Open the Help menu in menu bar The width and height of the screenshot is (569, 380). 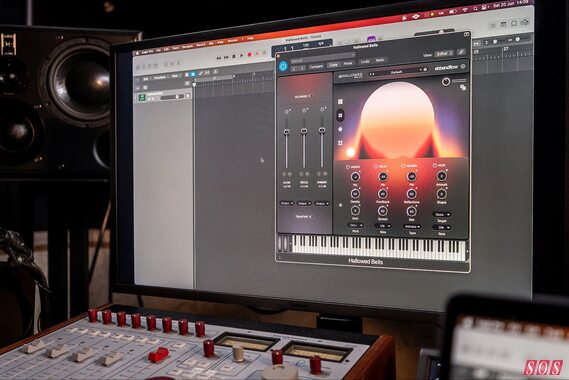250,38
